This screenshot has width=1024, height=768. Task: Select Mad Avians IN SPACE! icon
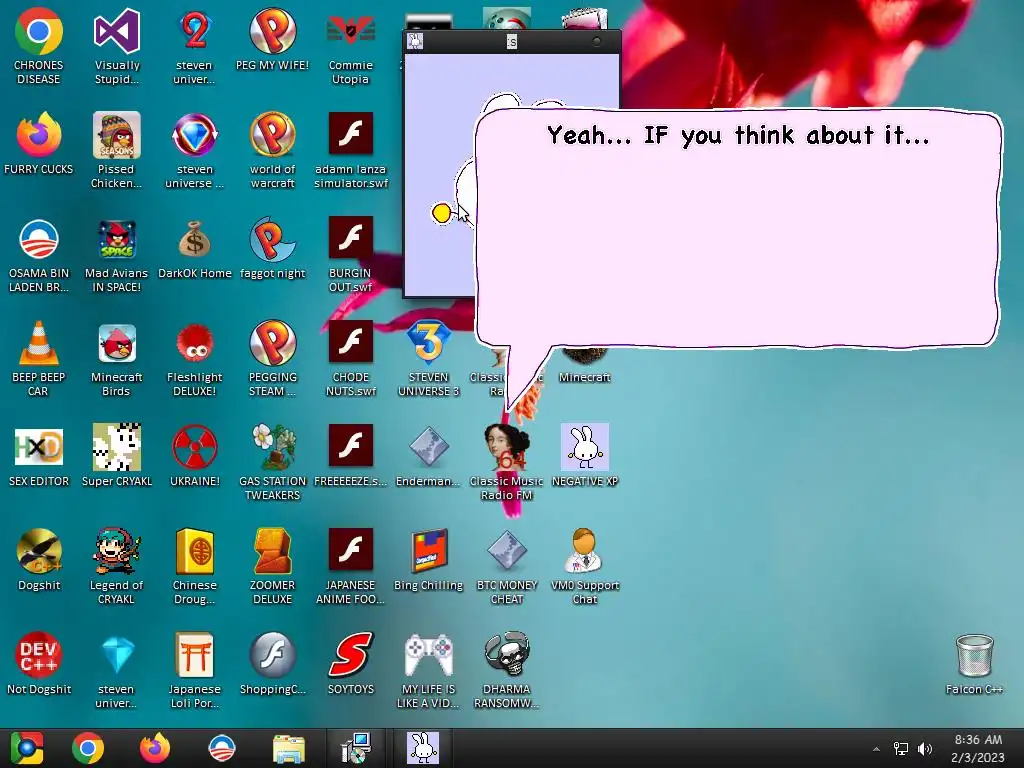click(116, 255)
